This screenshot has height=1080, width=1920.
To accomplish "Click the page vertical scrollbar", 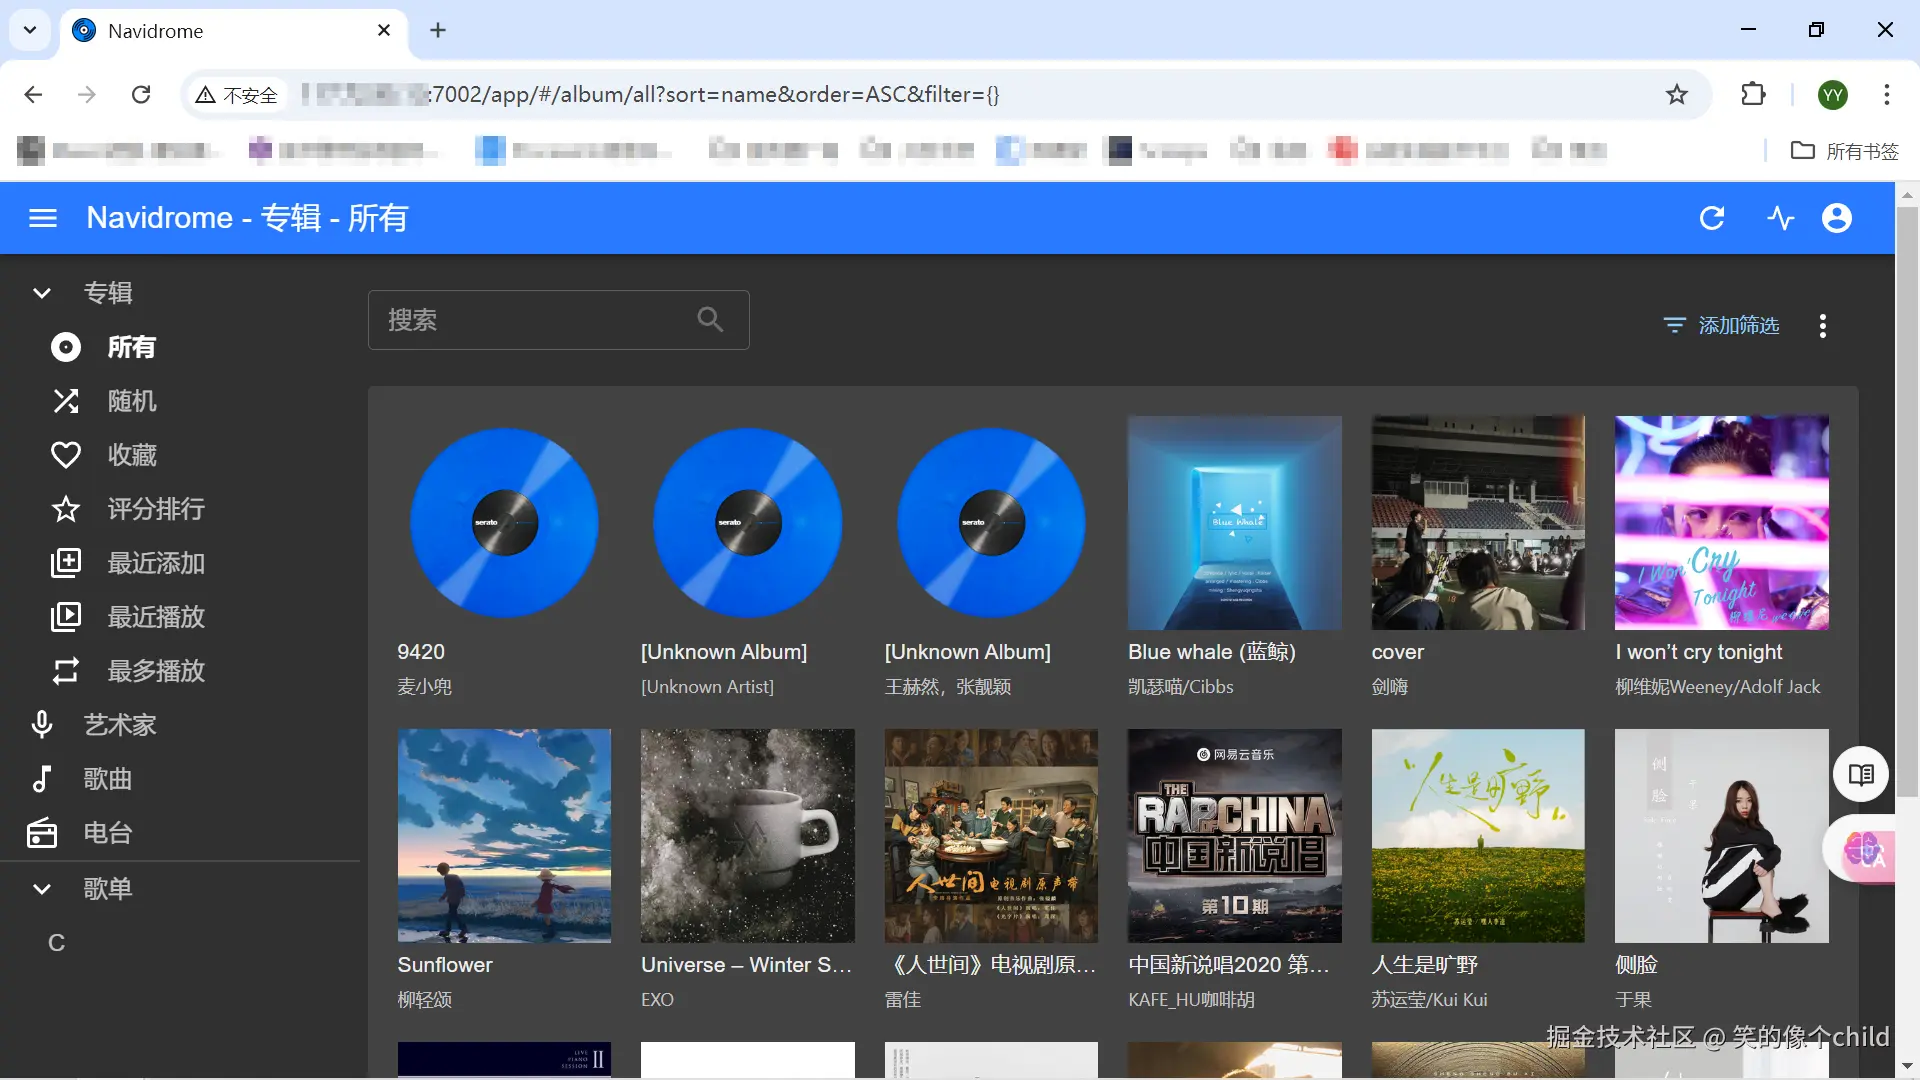I will click(x=1907, y=500).
